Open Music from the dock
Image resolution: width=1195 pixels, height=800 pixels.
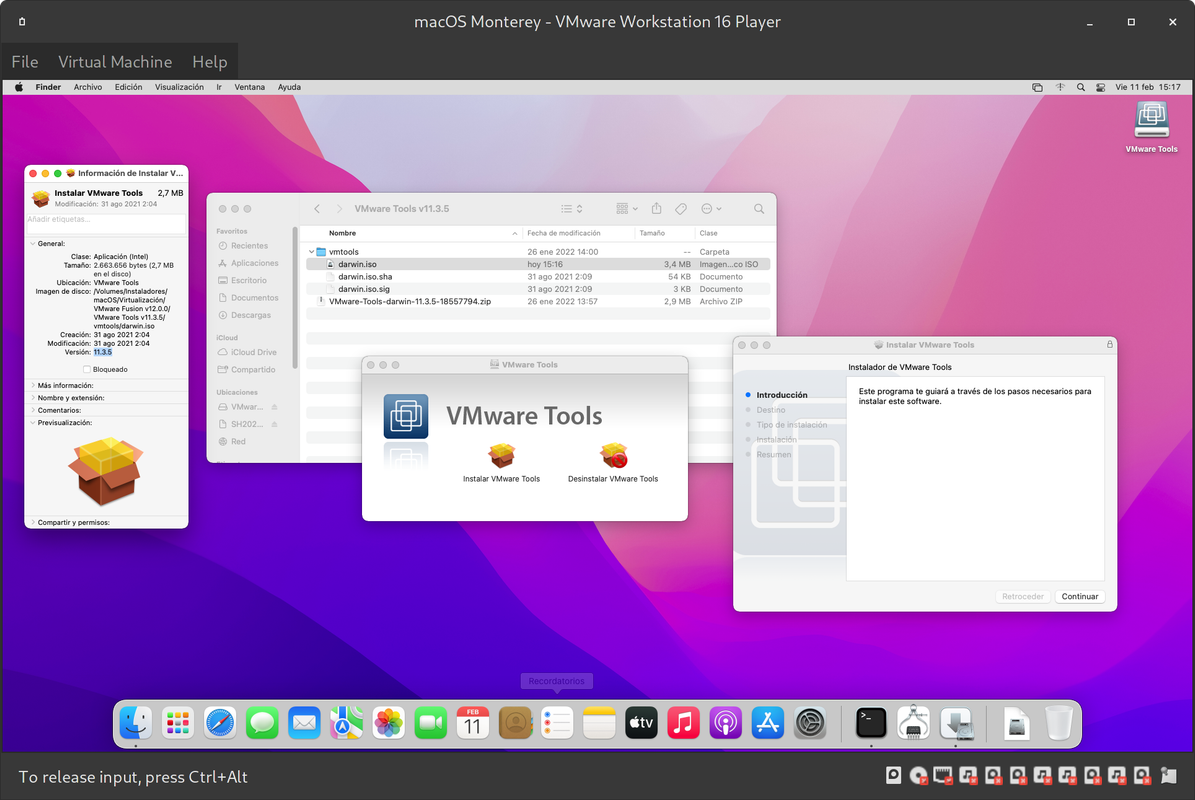pos(684,722)
